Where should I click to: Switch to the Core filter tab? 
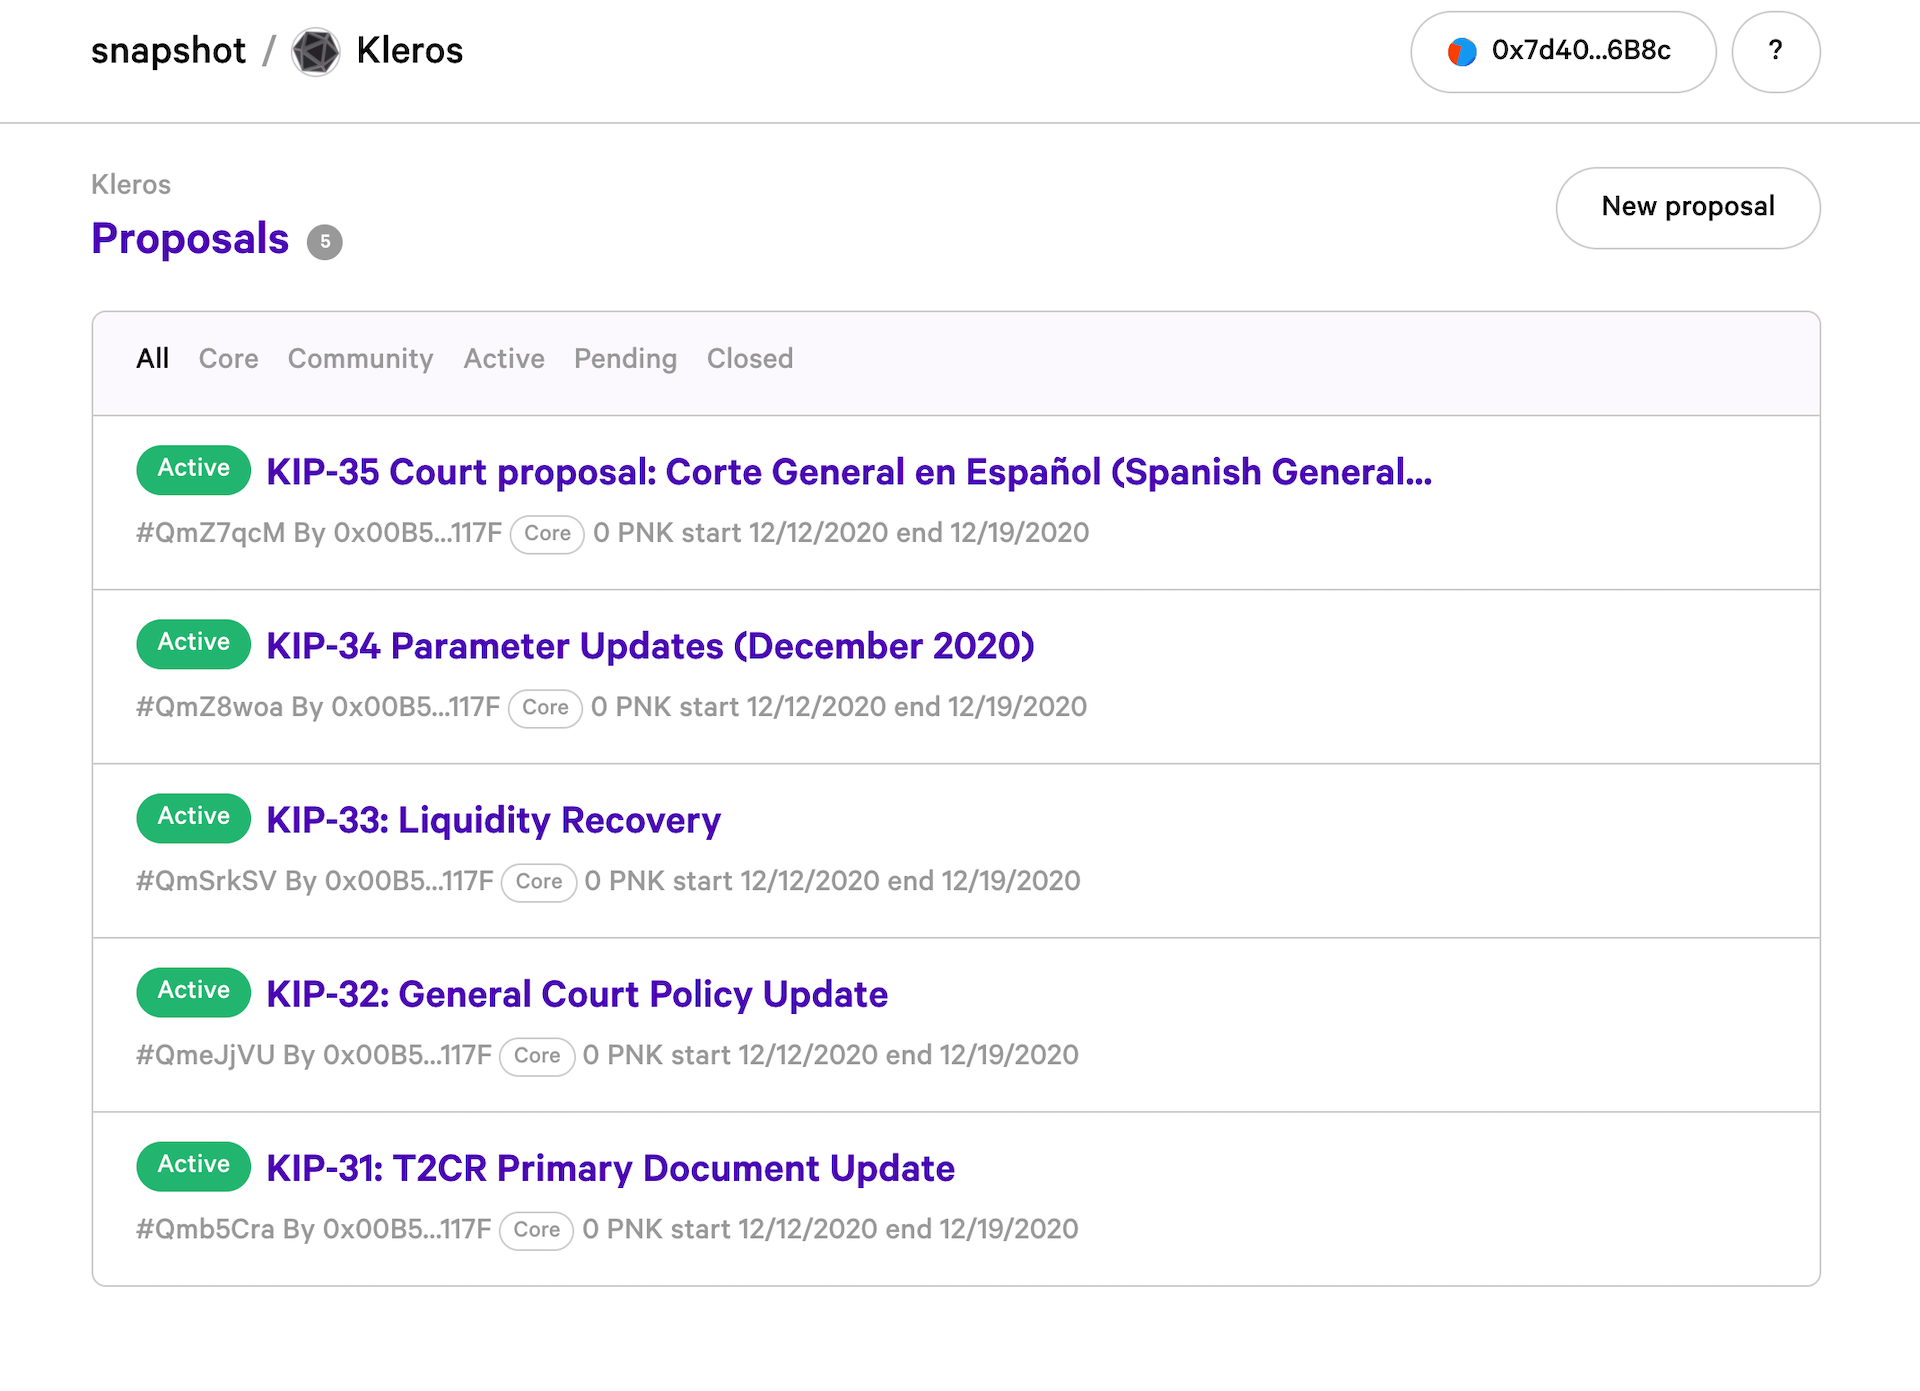[228, 359]
